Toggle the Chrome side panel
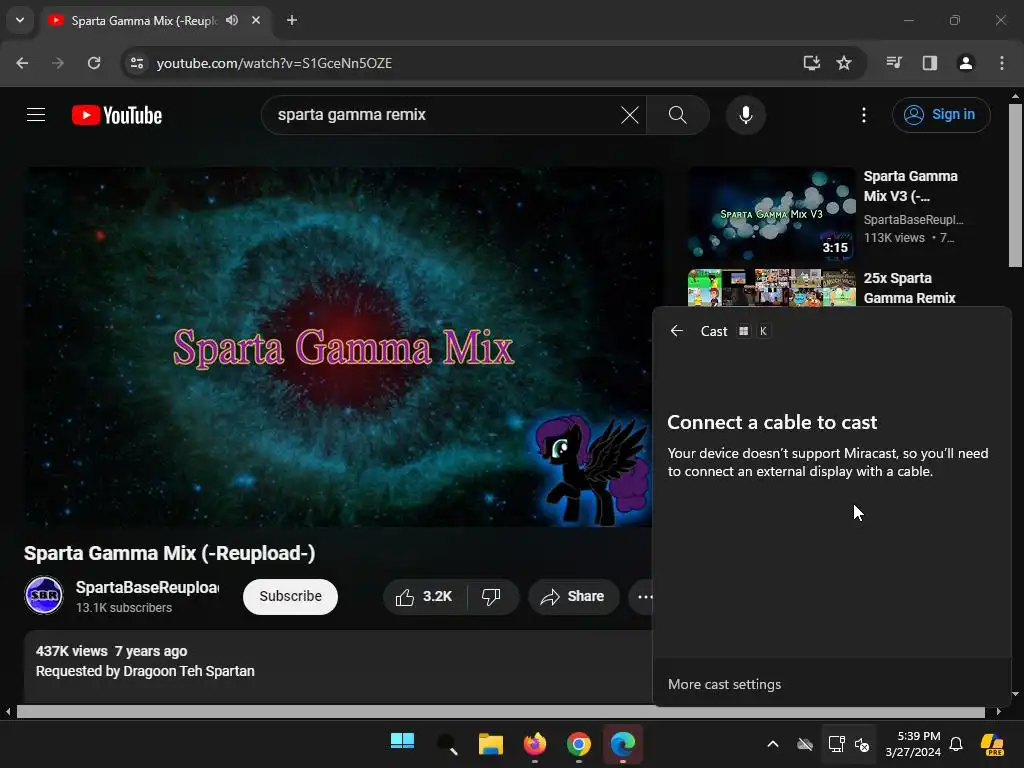Screen dimensions: 1024x768 930,63
